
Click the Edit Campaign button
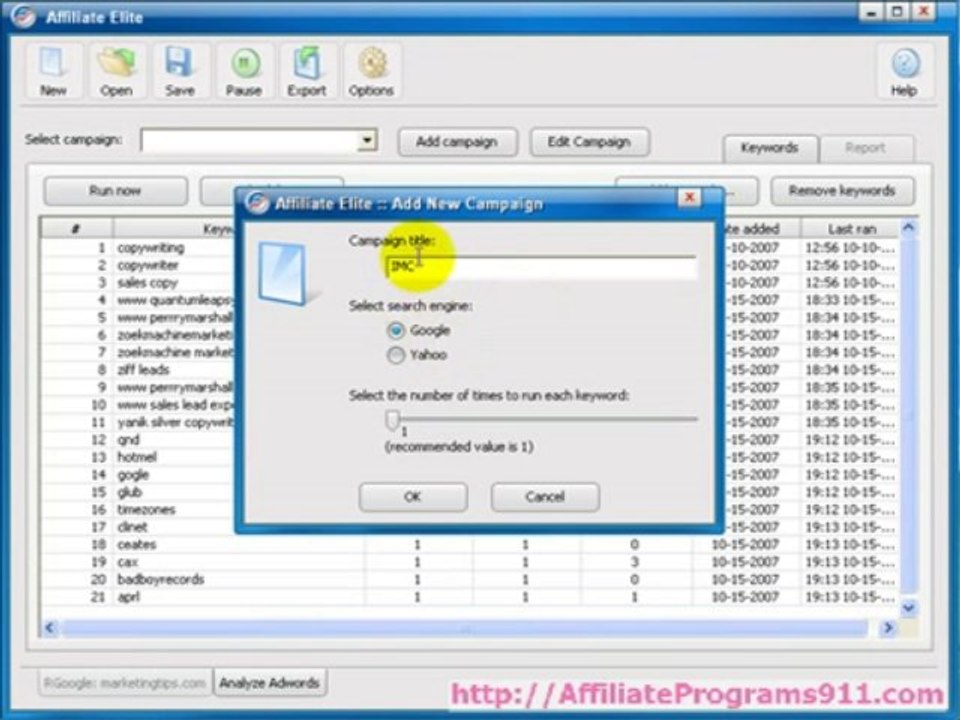pyautogui.click(x=589, y=142)
